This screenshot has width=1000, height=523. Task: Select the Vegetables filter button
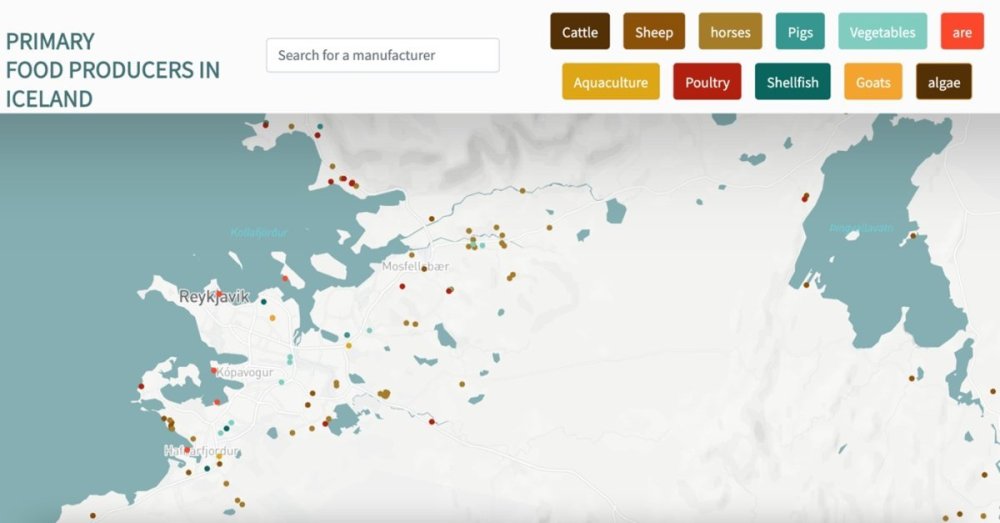(882, 32)
